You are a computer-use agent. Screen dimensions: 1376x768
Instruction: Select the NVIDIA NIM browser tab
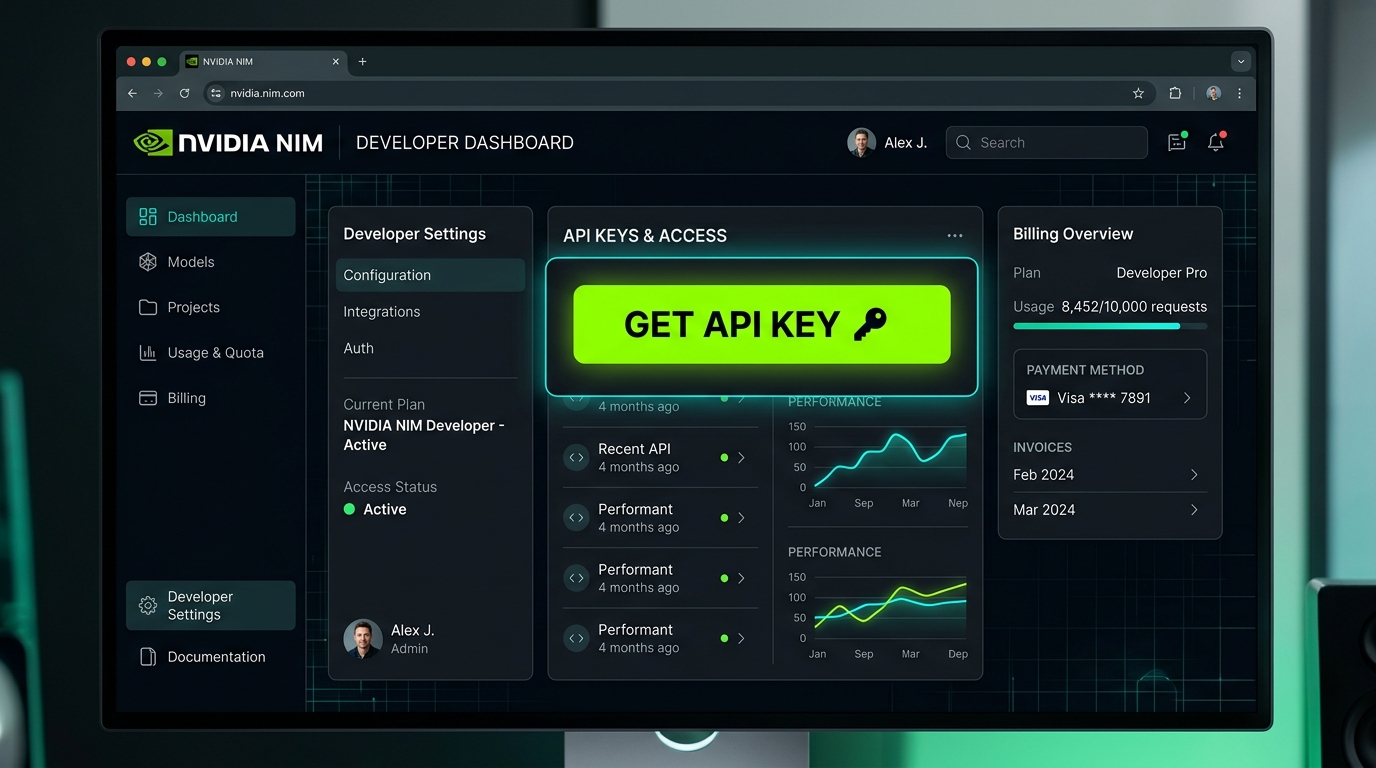[264, 62]
